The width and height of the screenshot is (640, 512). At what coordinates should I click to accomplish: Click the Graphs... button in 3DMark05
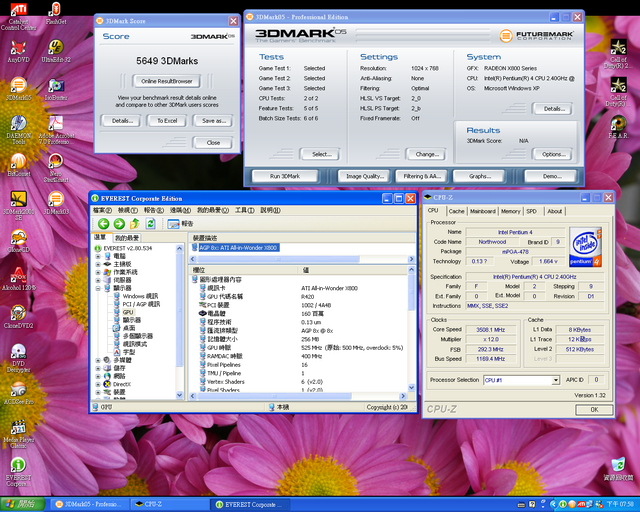coord(480,176)
